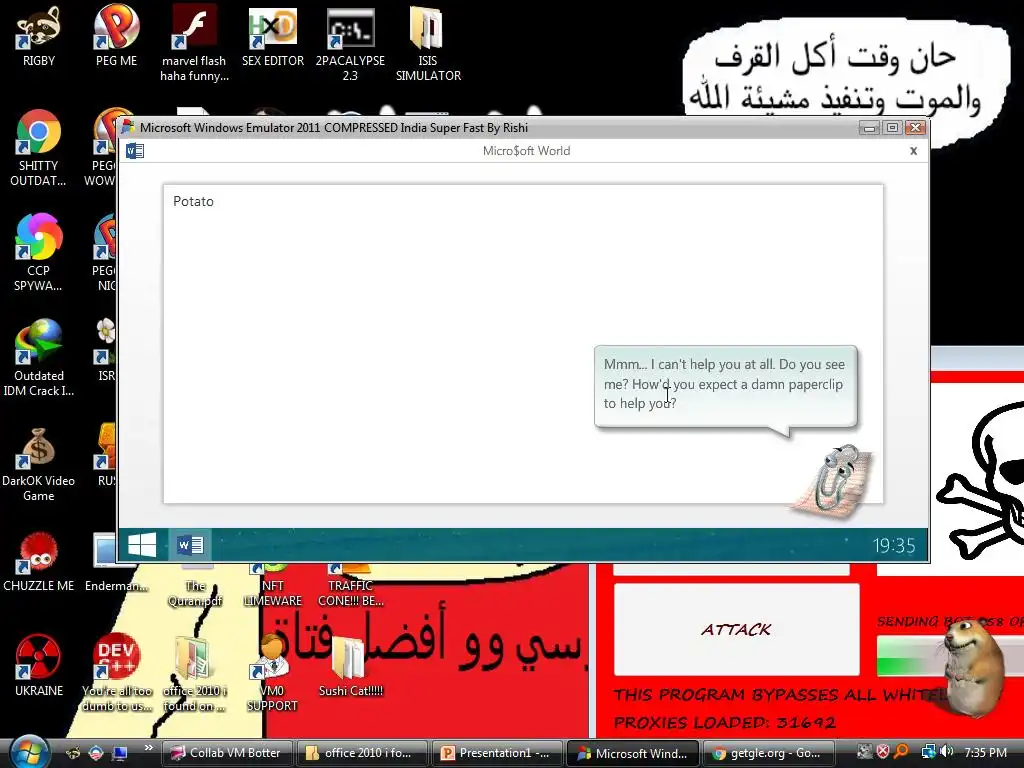Click the PROXIES LOADED: 31692 text
Viewport: 1024px width, 768px height.
click(724, 722)
